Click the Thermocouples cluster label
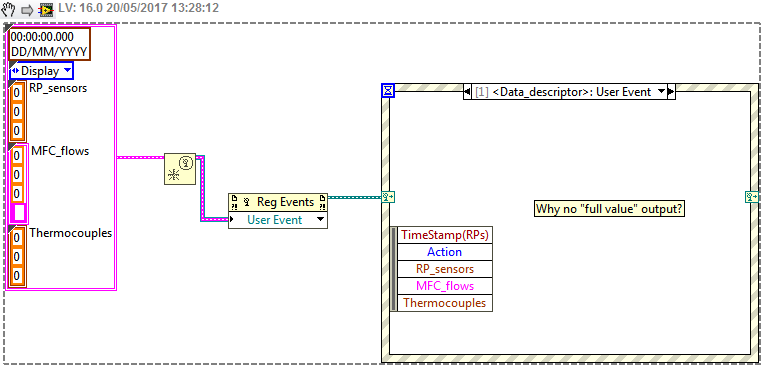The image size is (764, 368). [x=71, y=233]
